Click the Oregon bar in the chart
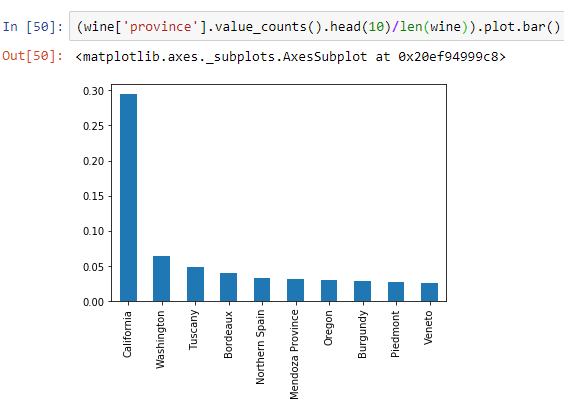564x411 pixels. click(x=329, y=291)
